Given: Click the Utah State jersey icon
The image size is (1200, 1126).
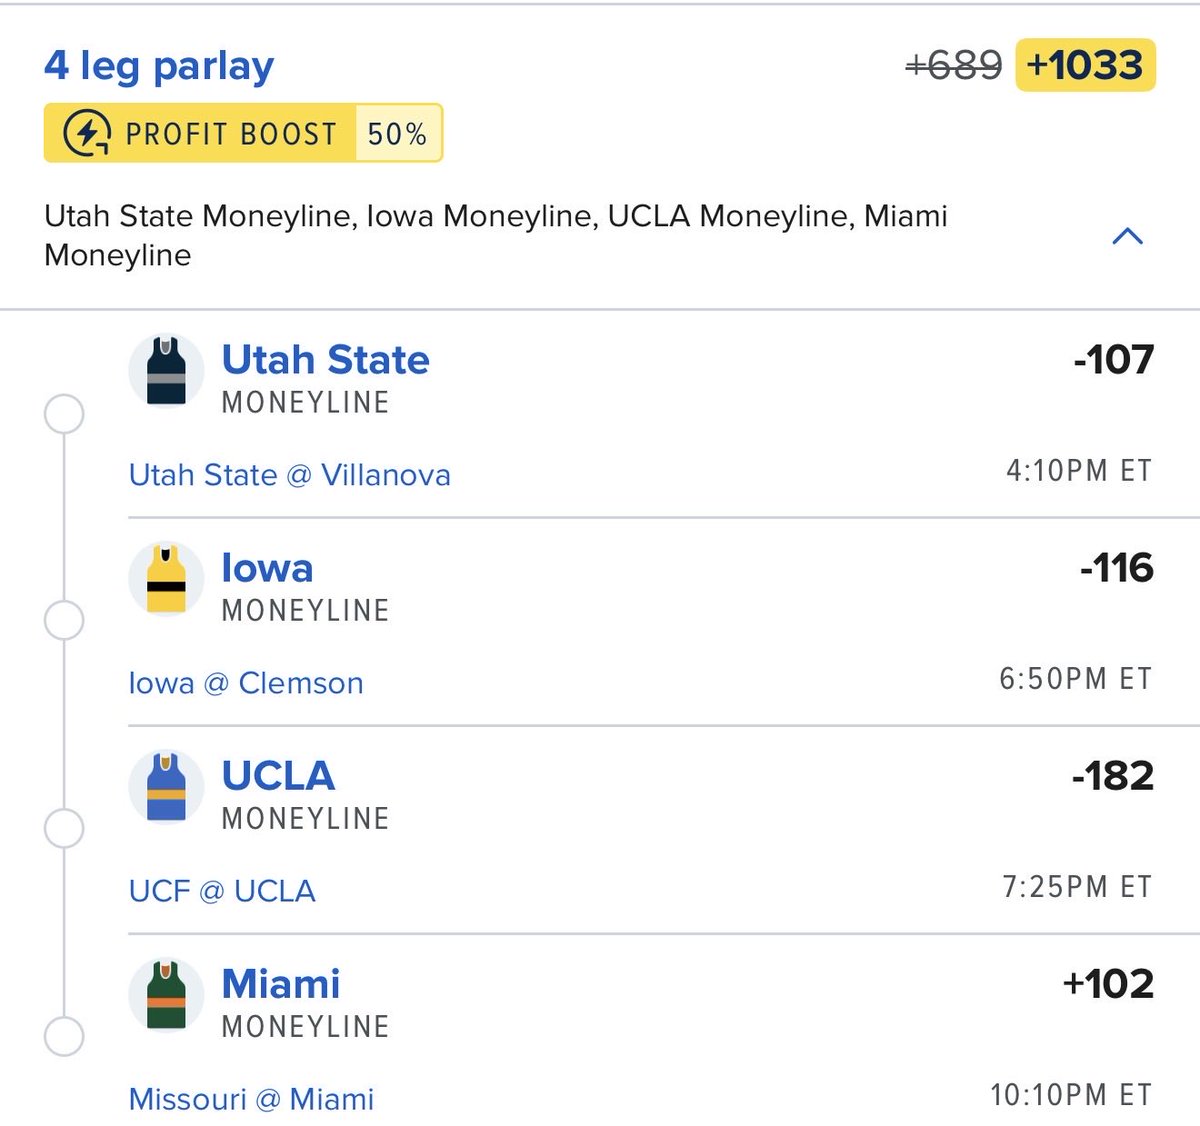Looking at the screenshot, I should coord(166,371).
